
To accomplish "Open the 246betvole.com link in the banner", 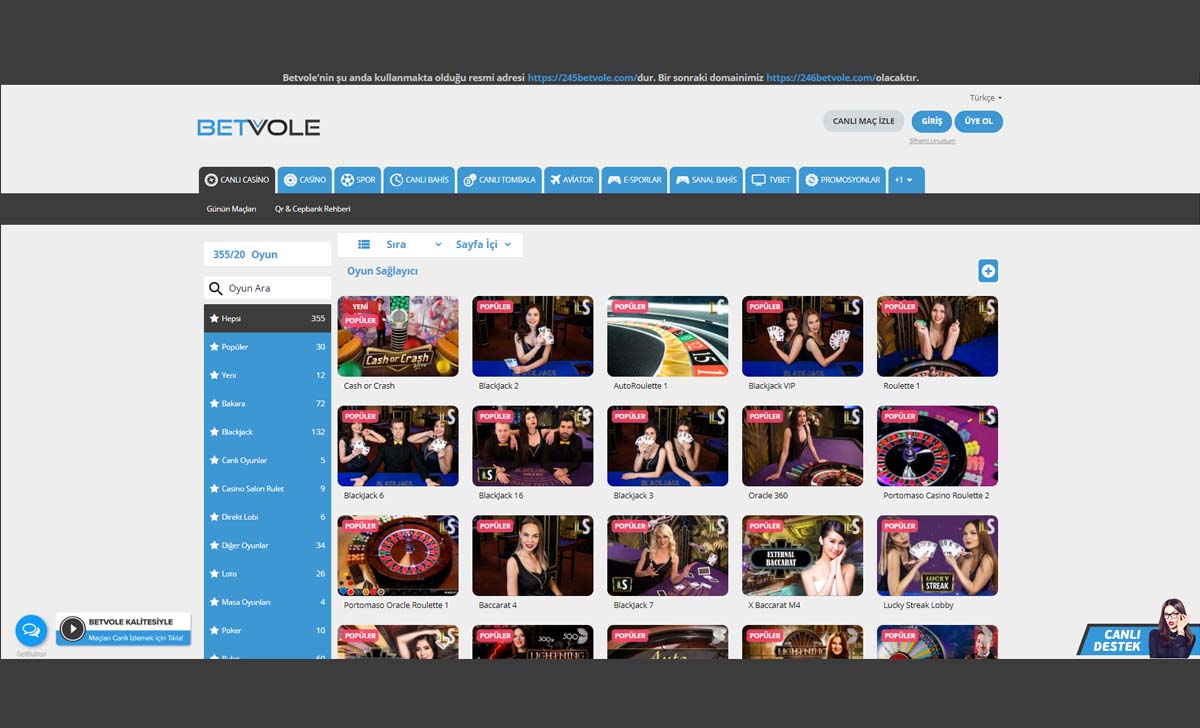I will click(821, 78).
